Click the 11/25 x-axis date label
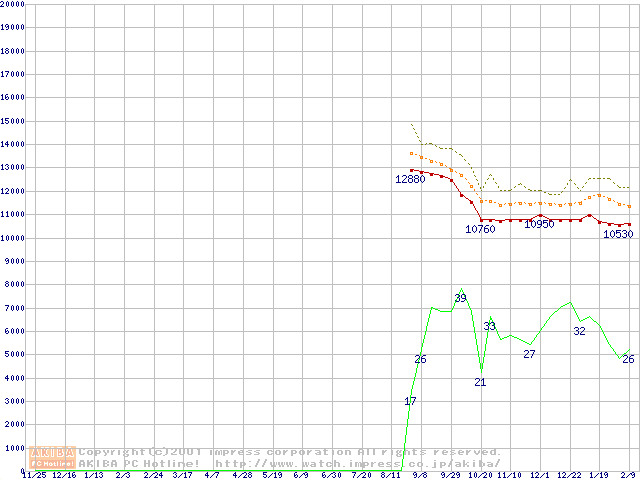 click(34, 476)
